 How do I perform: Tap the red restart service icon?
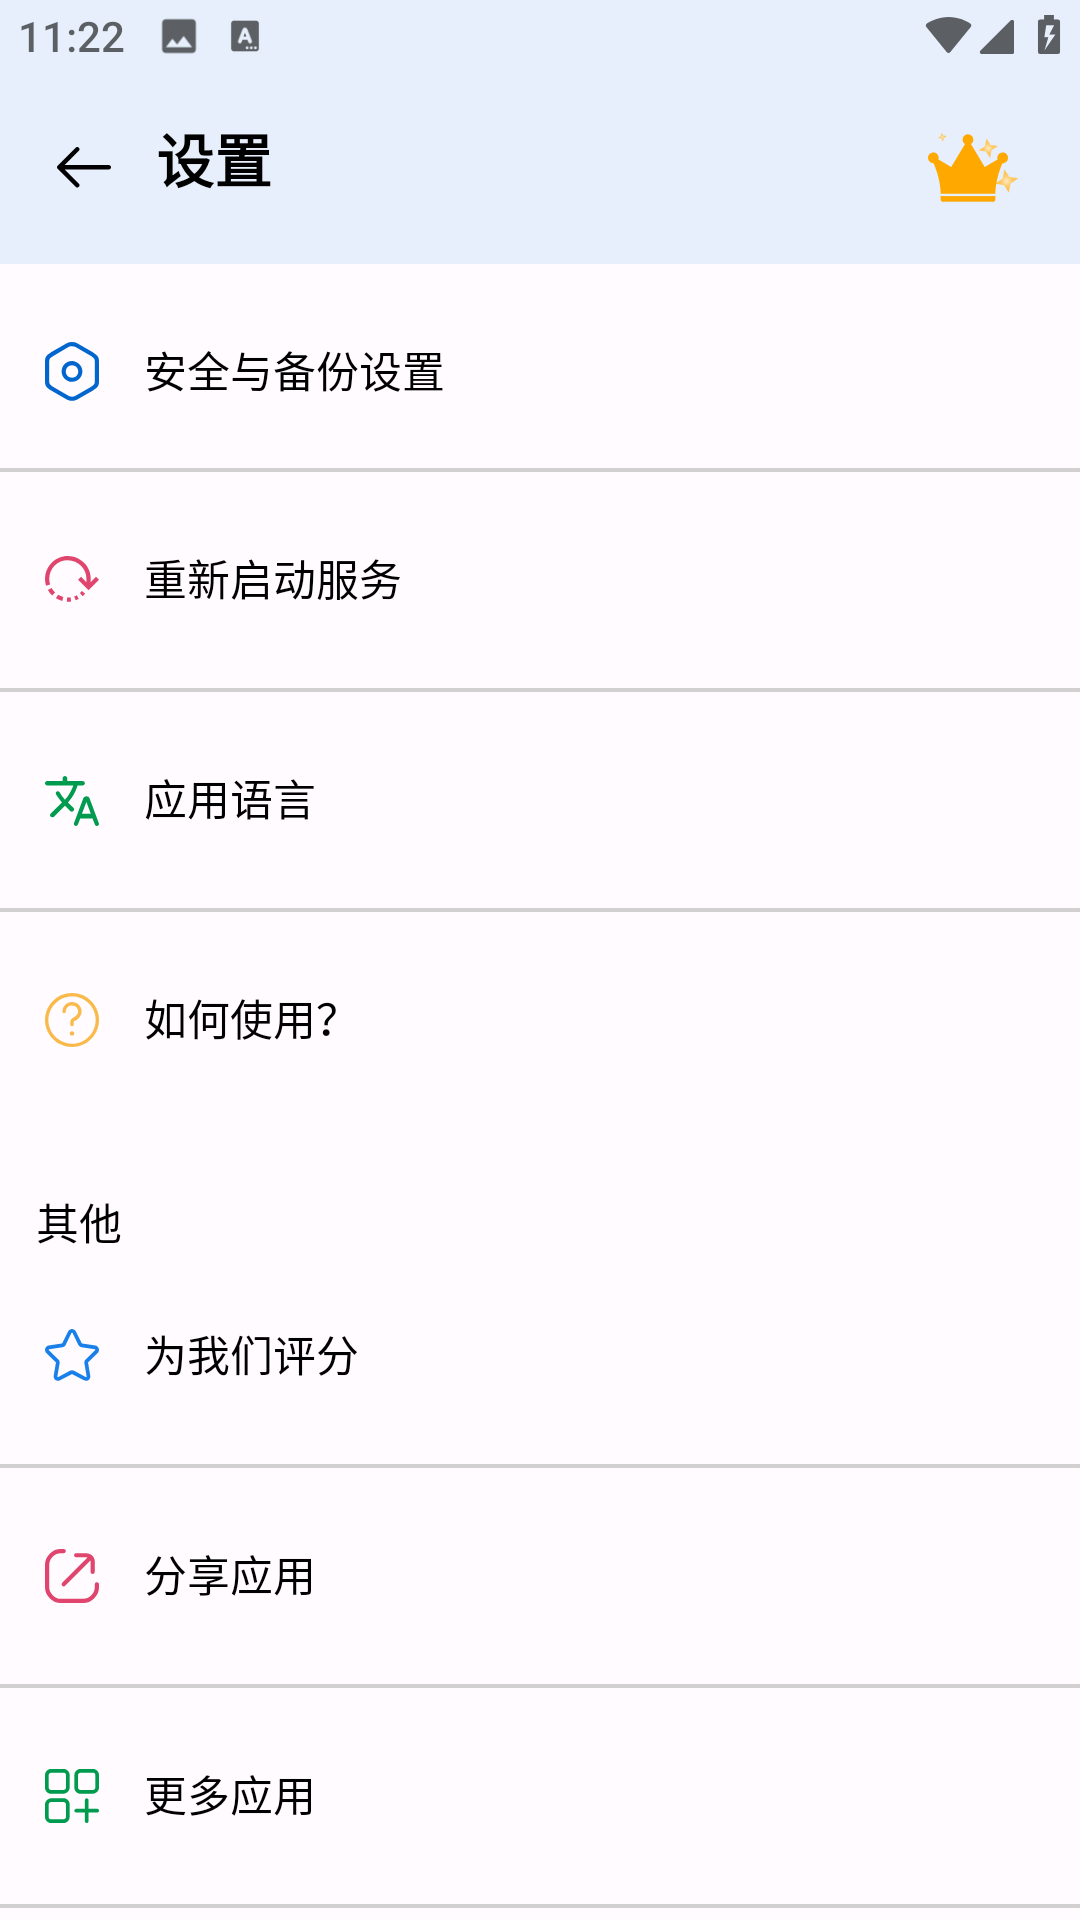[x=72, y=580]
